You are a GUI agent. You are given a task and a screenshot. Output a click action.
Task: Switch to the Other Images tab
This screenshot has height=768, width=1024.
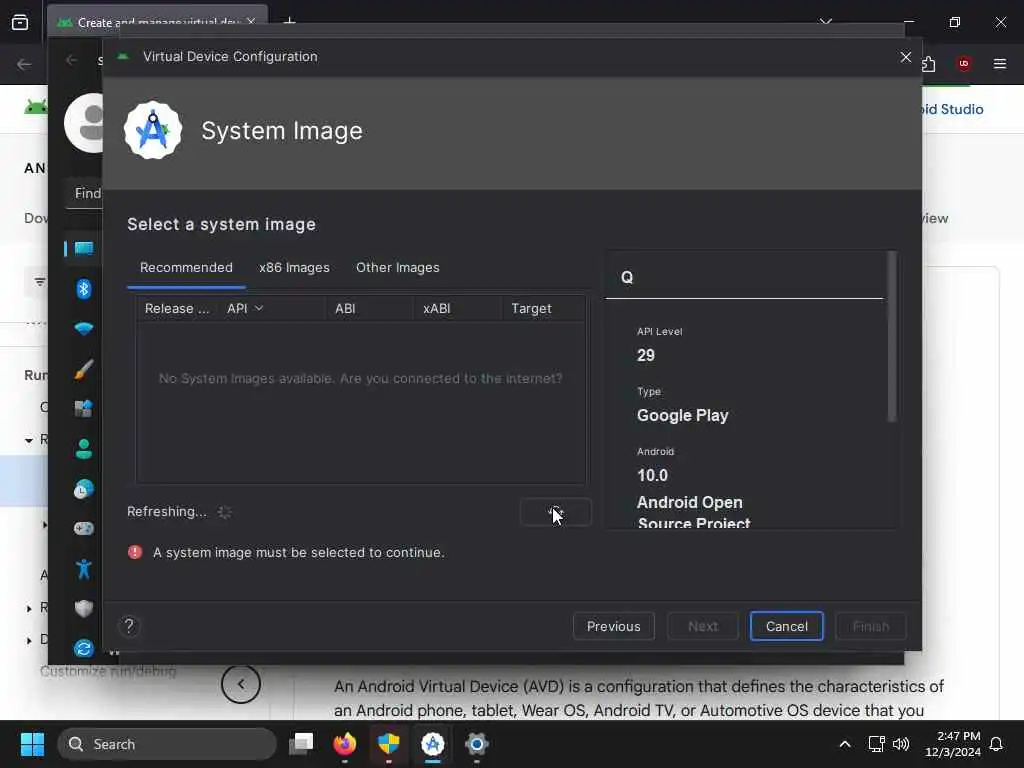pyautogui.click(x=398, y=268)
